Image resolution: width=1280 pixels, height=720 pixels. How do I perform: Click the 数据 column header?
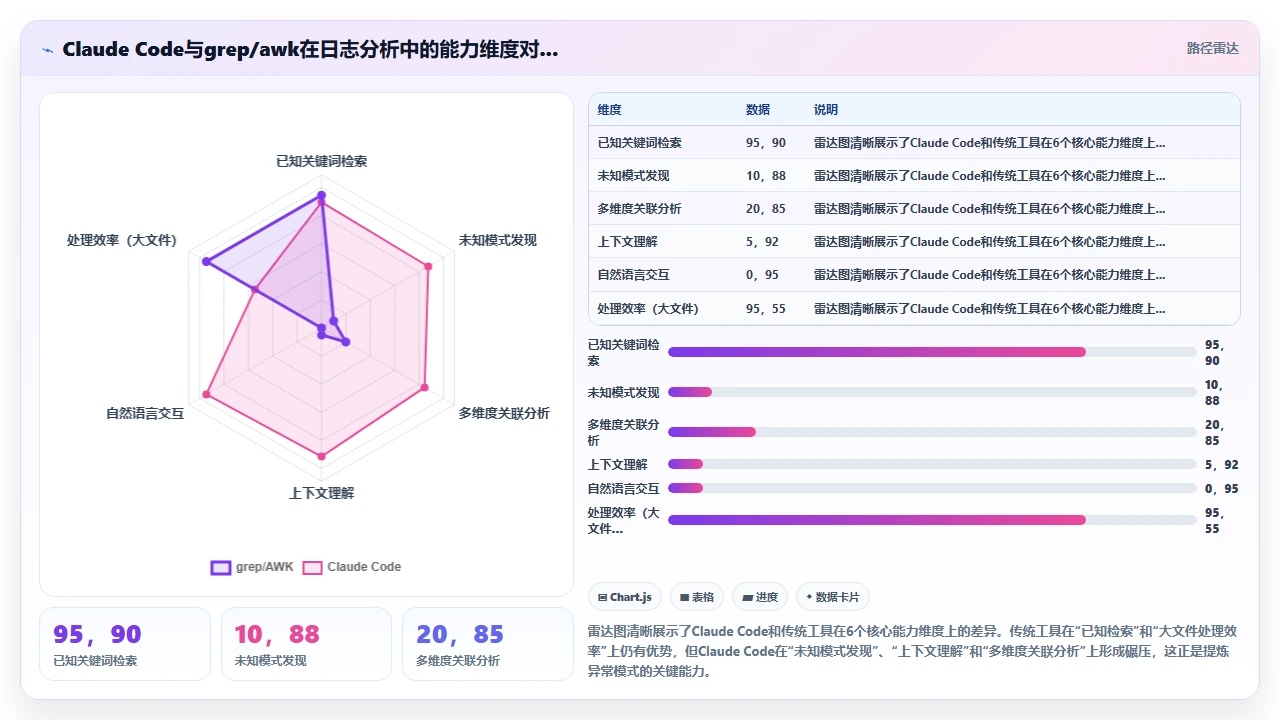(758, 110)
